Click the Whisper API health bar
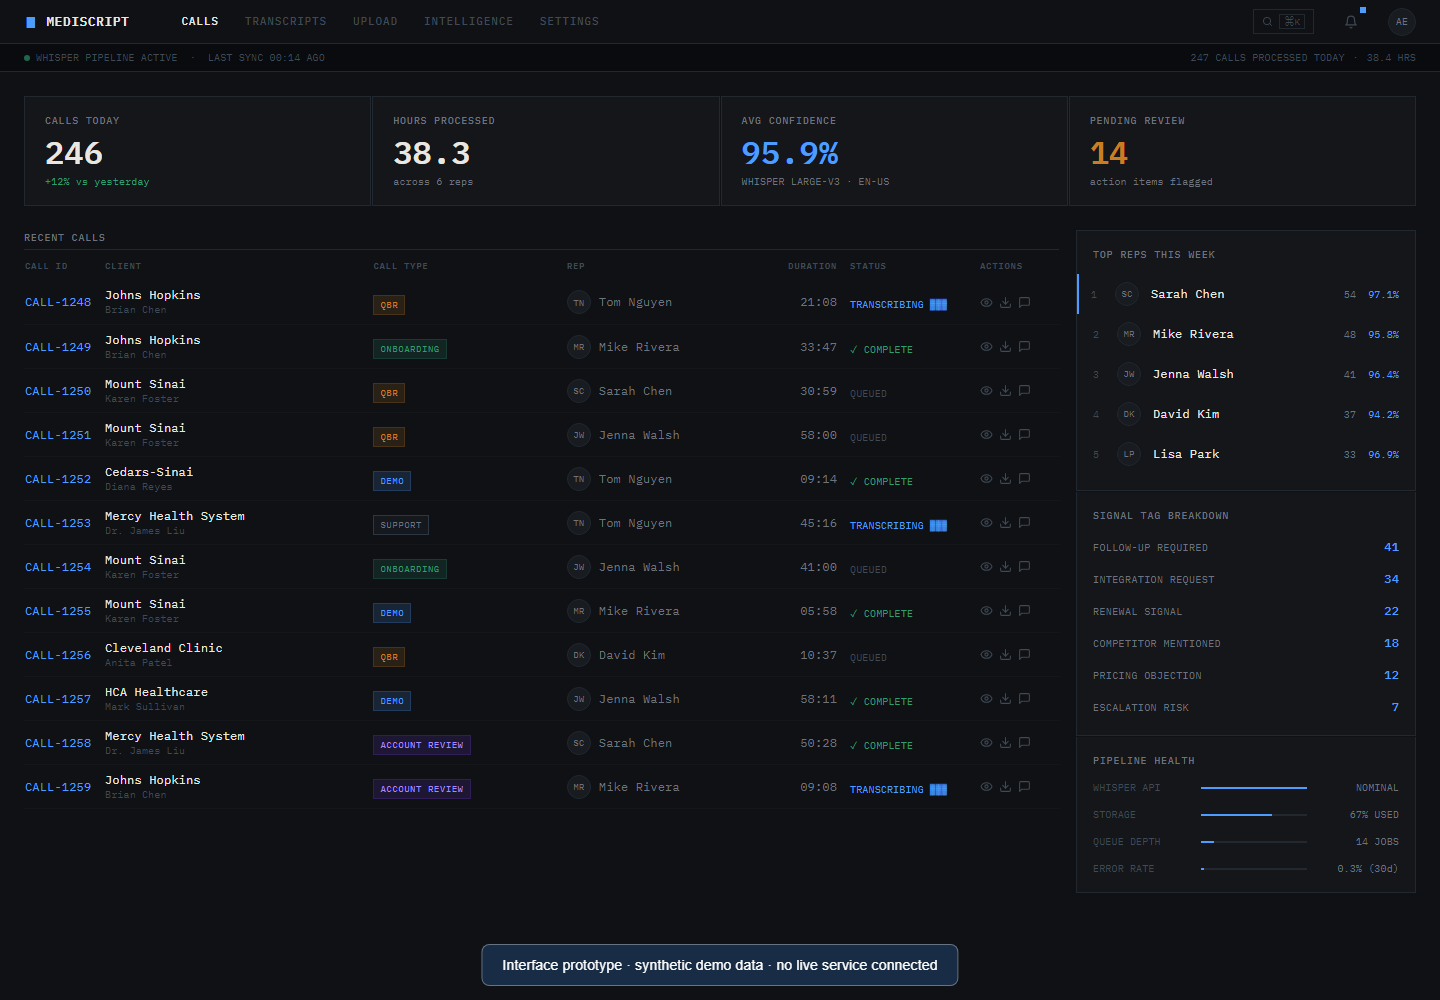The height and width of the screenshot is (1000, 1440). click(1254, 788)
